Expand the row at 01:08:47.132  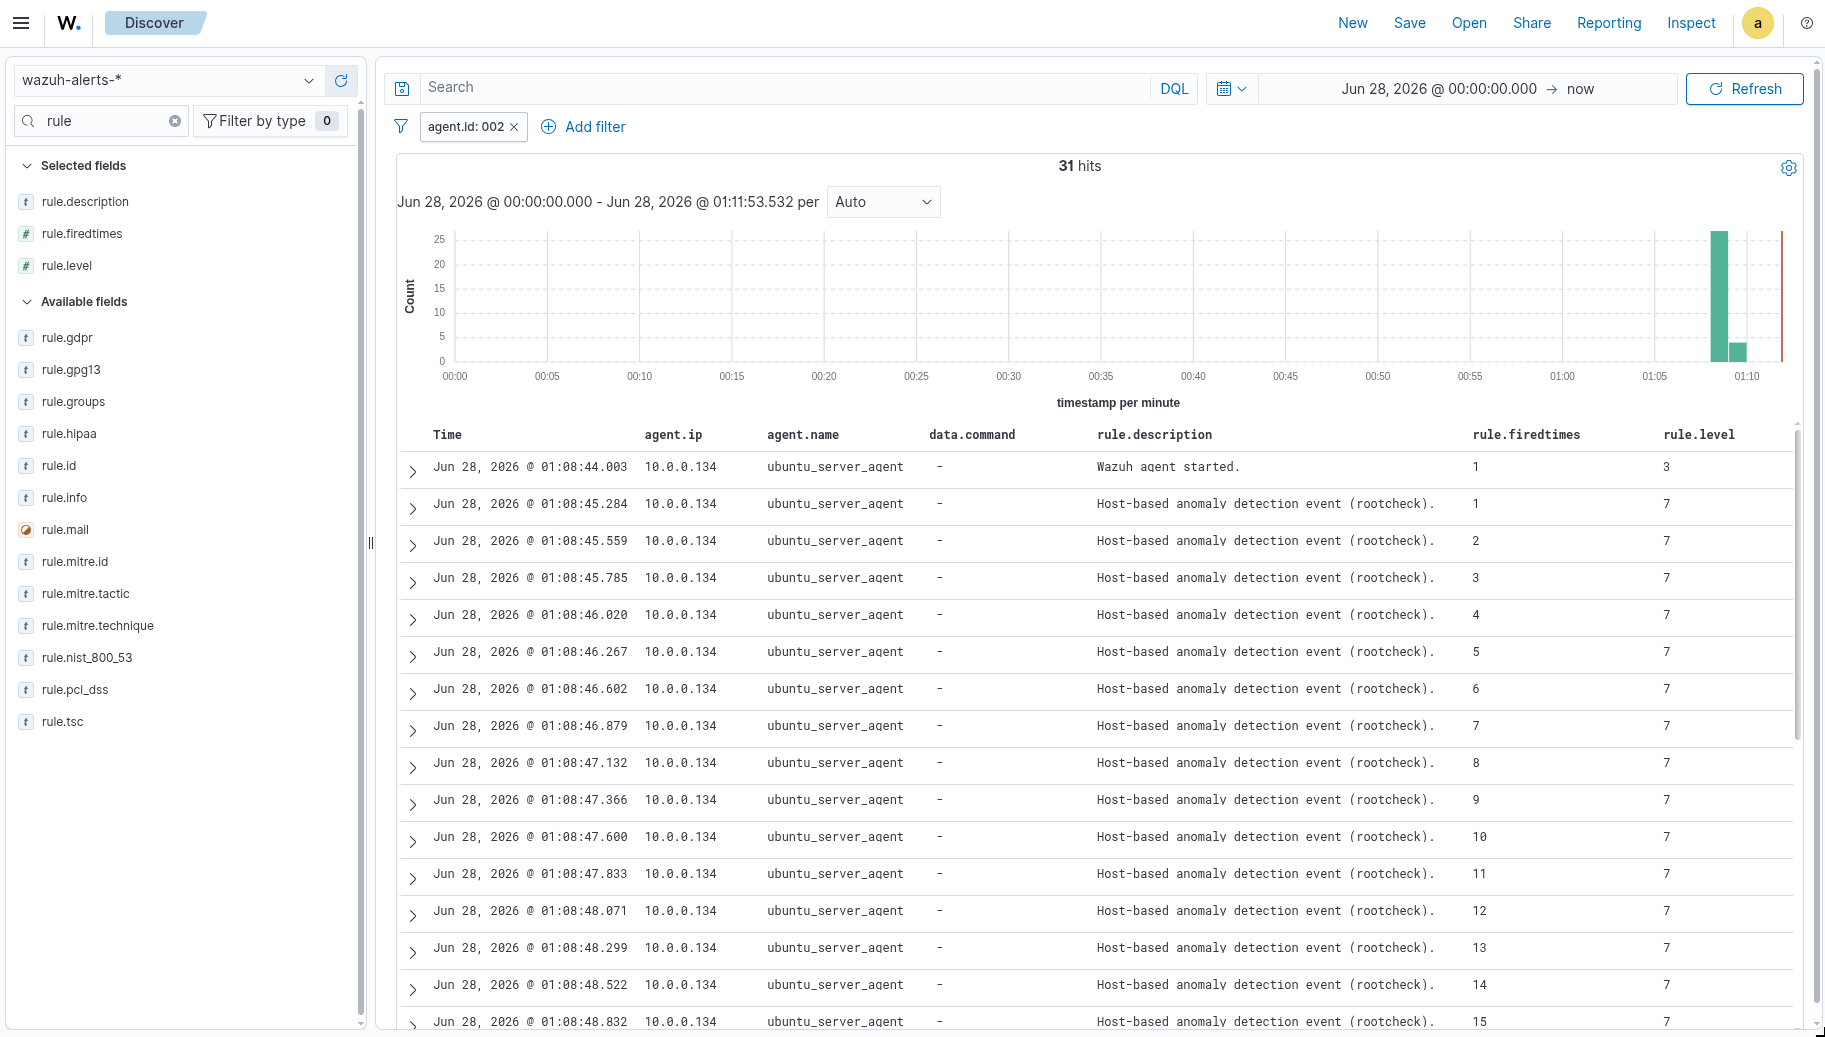[412, 767]
